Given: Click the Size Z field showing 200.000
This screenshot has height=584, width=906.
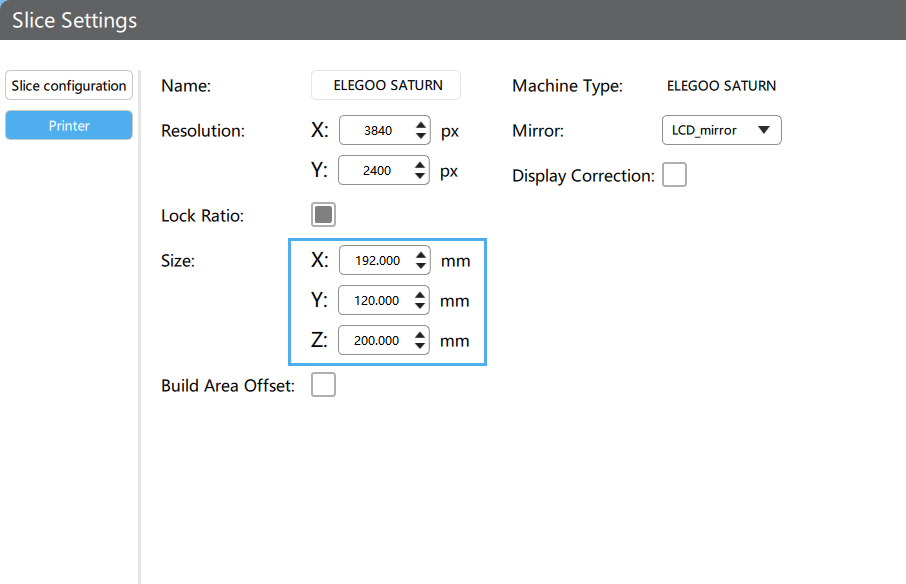Looking at the screenshot, I should (377, 341).
